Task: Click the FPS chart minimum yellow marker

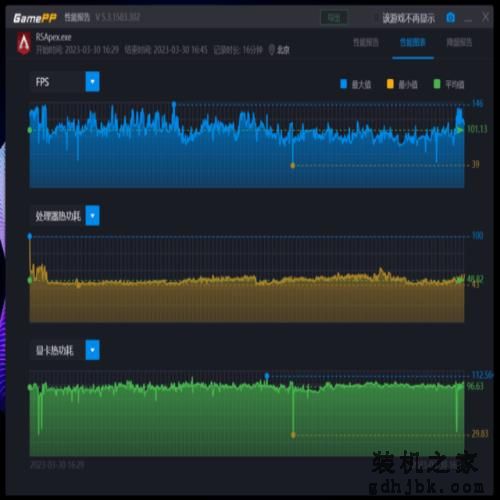Action: 293,165
